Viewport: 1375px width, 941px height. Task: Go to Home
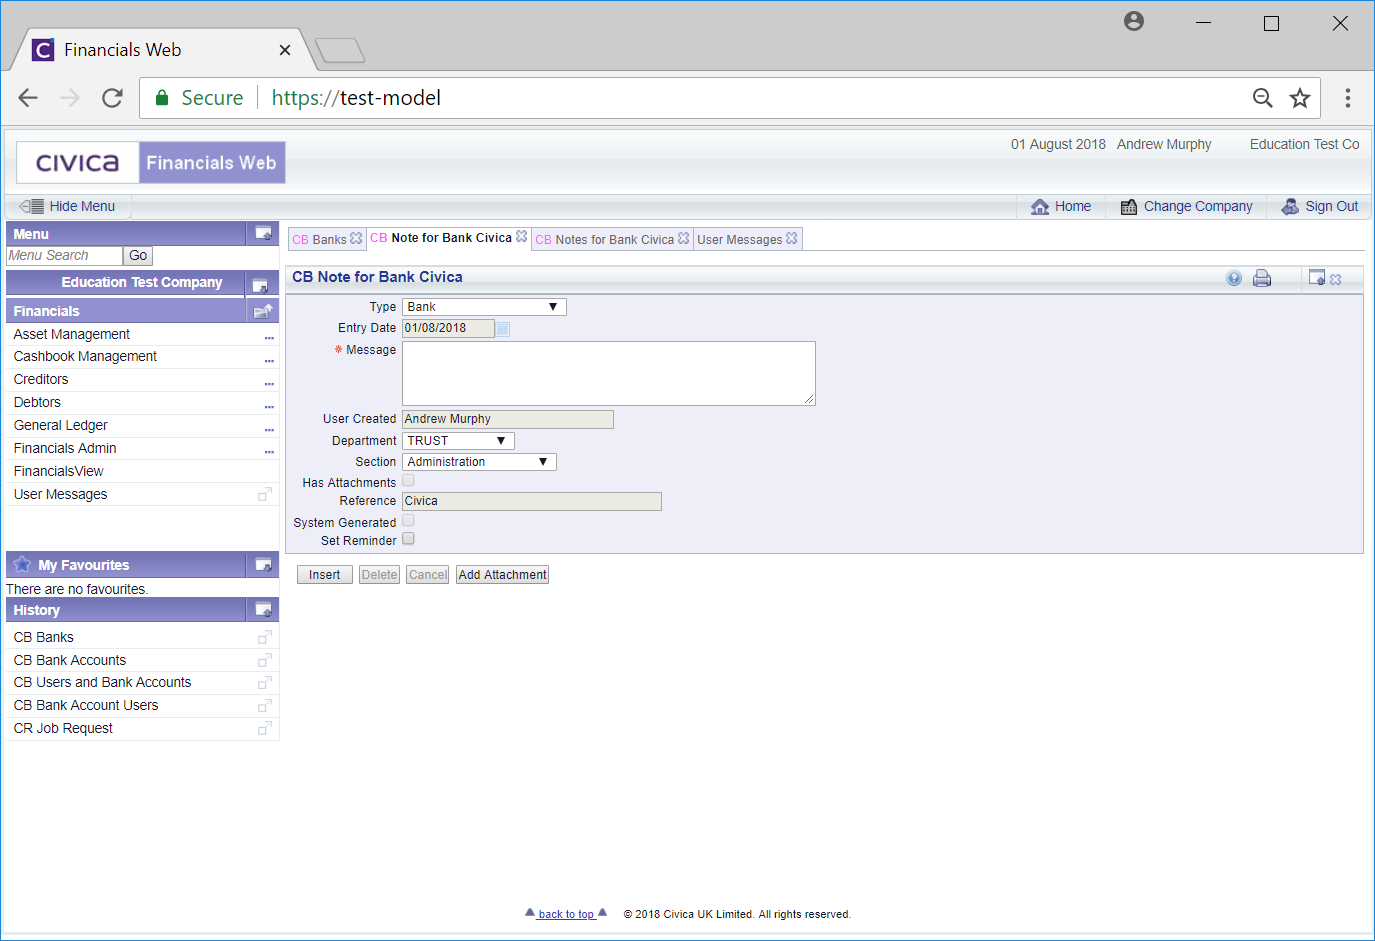point(1061,206)
